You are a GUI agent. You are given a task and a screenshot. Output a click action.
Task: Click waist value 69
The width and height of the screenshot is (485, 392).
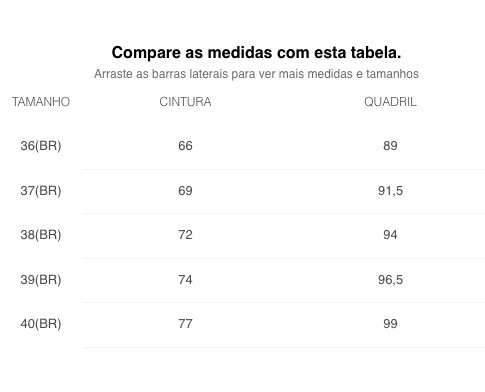click(x=185, y=191)
